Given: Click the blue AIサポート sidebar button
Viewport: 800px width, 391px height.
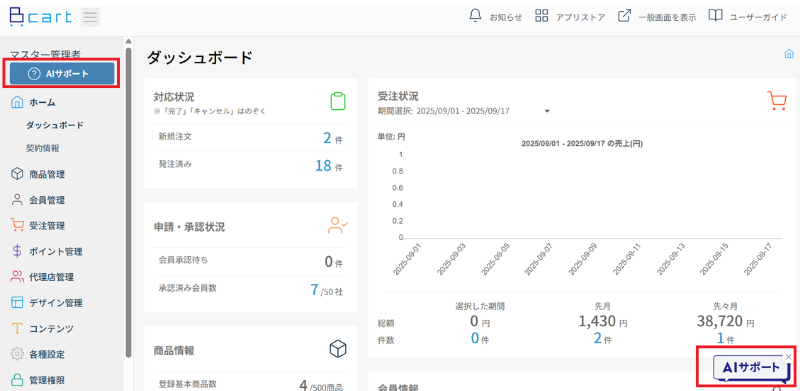Looking at the screenshot, I should click(x=62, y=74).
